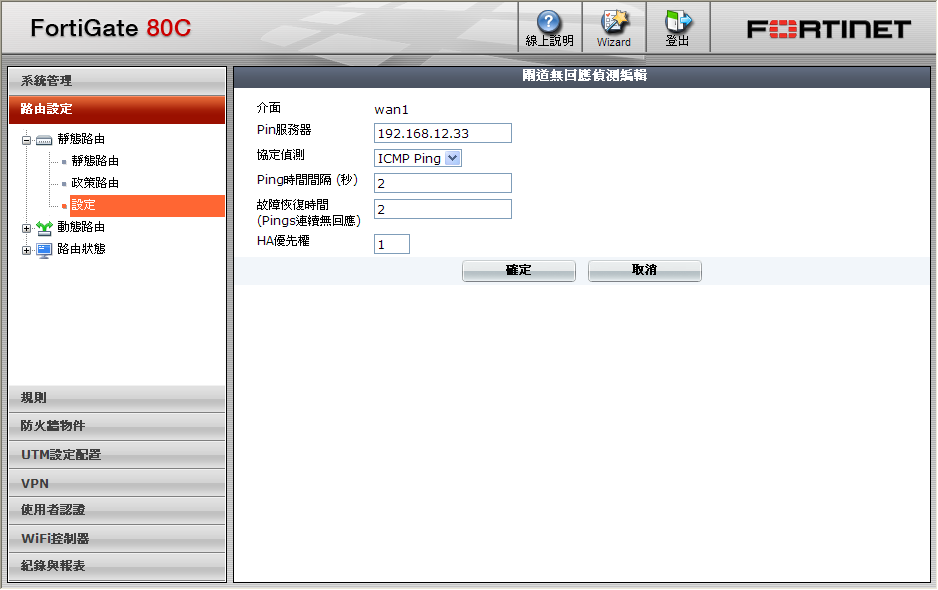Select the 靜態路由 parent node label
The height and width of the screenshot is (590, 938).
pyautogui.click(x=81, y=139)
